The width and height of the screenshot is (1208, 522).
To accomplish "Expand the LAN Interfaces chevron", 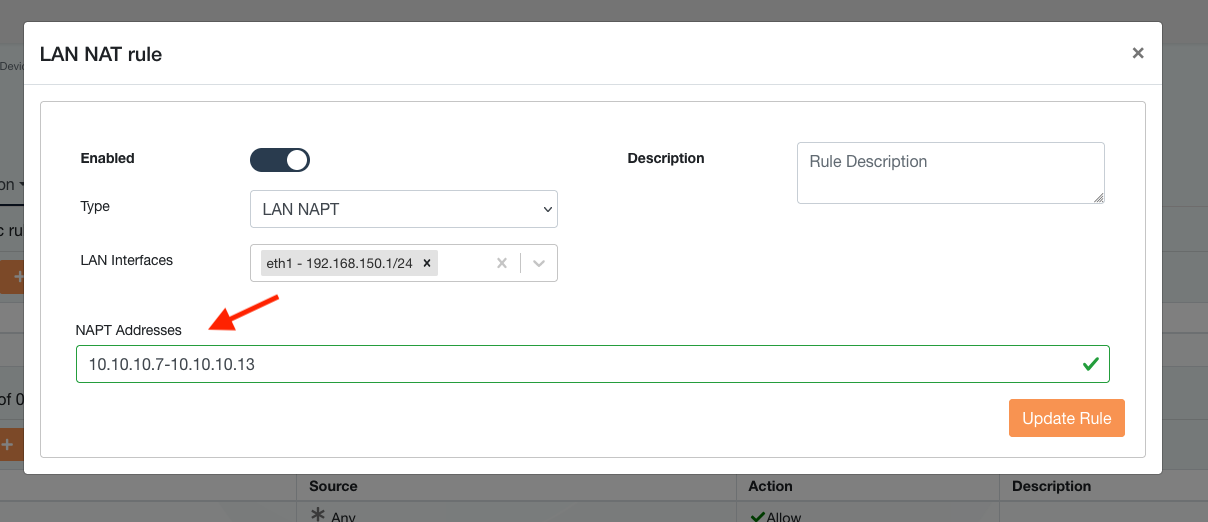I will 539,264.
